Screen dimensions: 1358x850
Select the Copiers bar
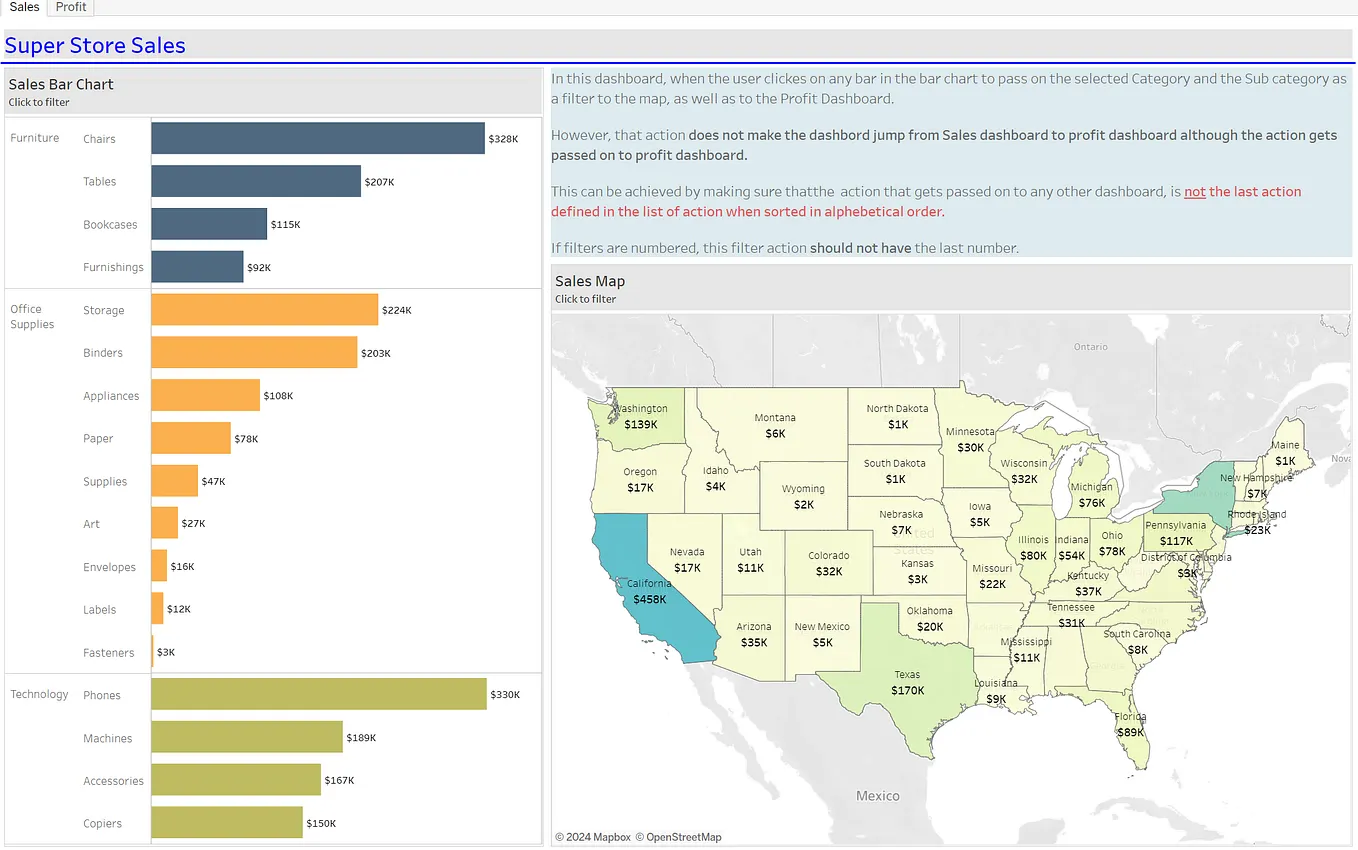(227, 822)
